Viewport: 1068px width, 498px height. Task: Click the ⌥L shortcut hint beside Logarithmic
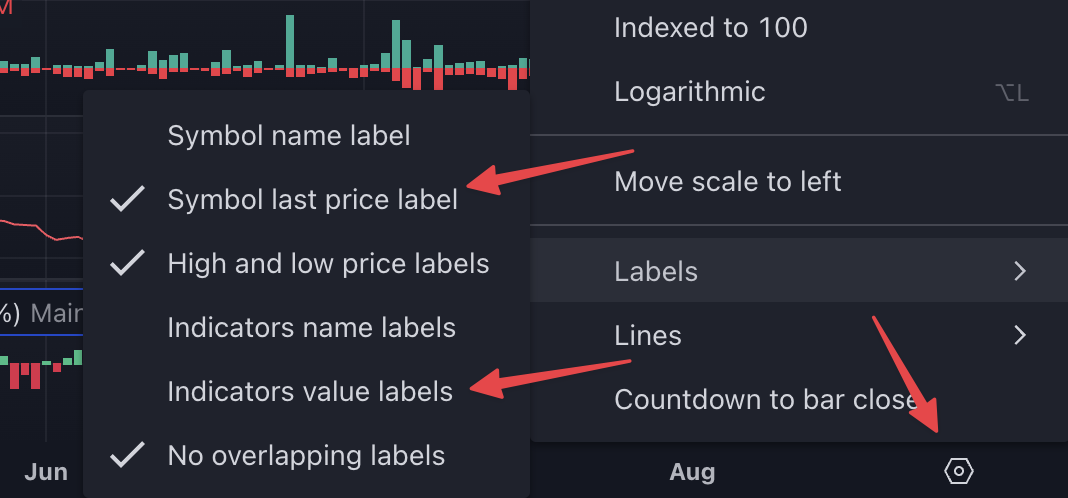[x=1011, y=93]
